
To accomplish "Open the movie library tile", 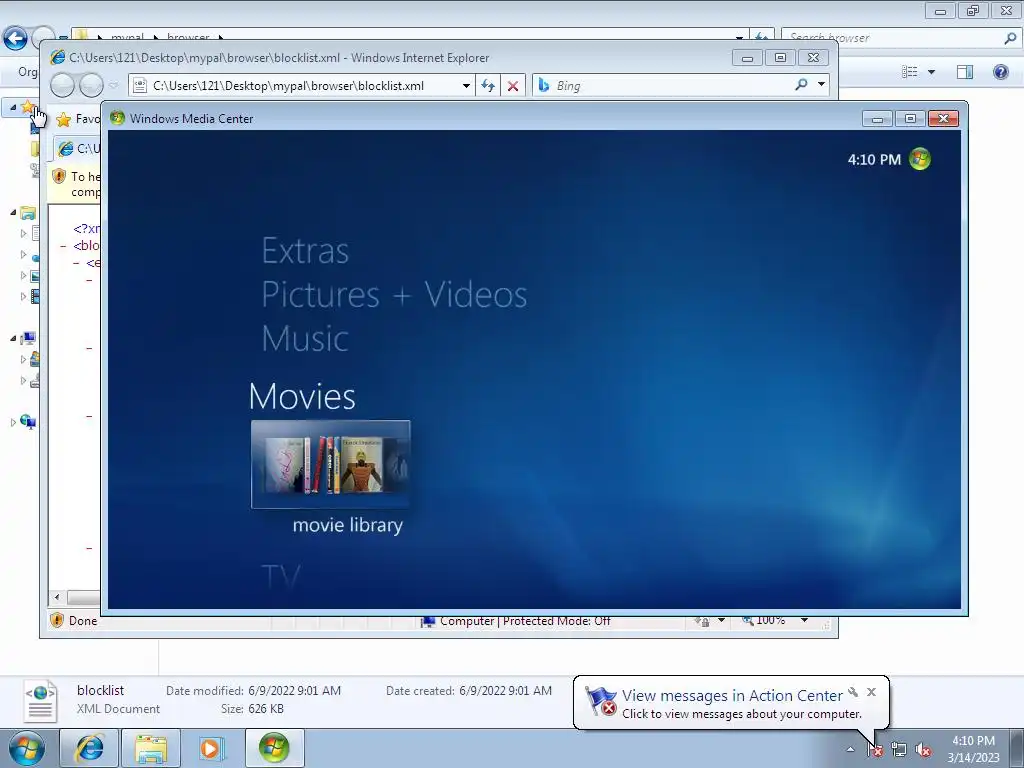I will pyautogui.click(x=330, y=464).
